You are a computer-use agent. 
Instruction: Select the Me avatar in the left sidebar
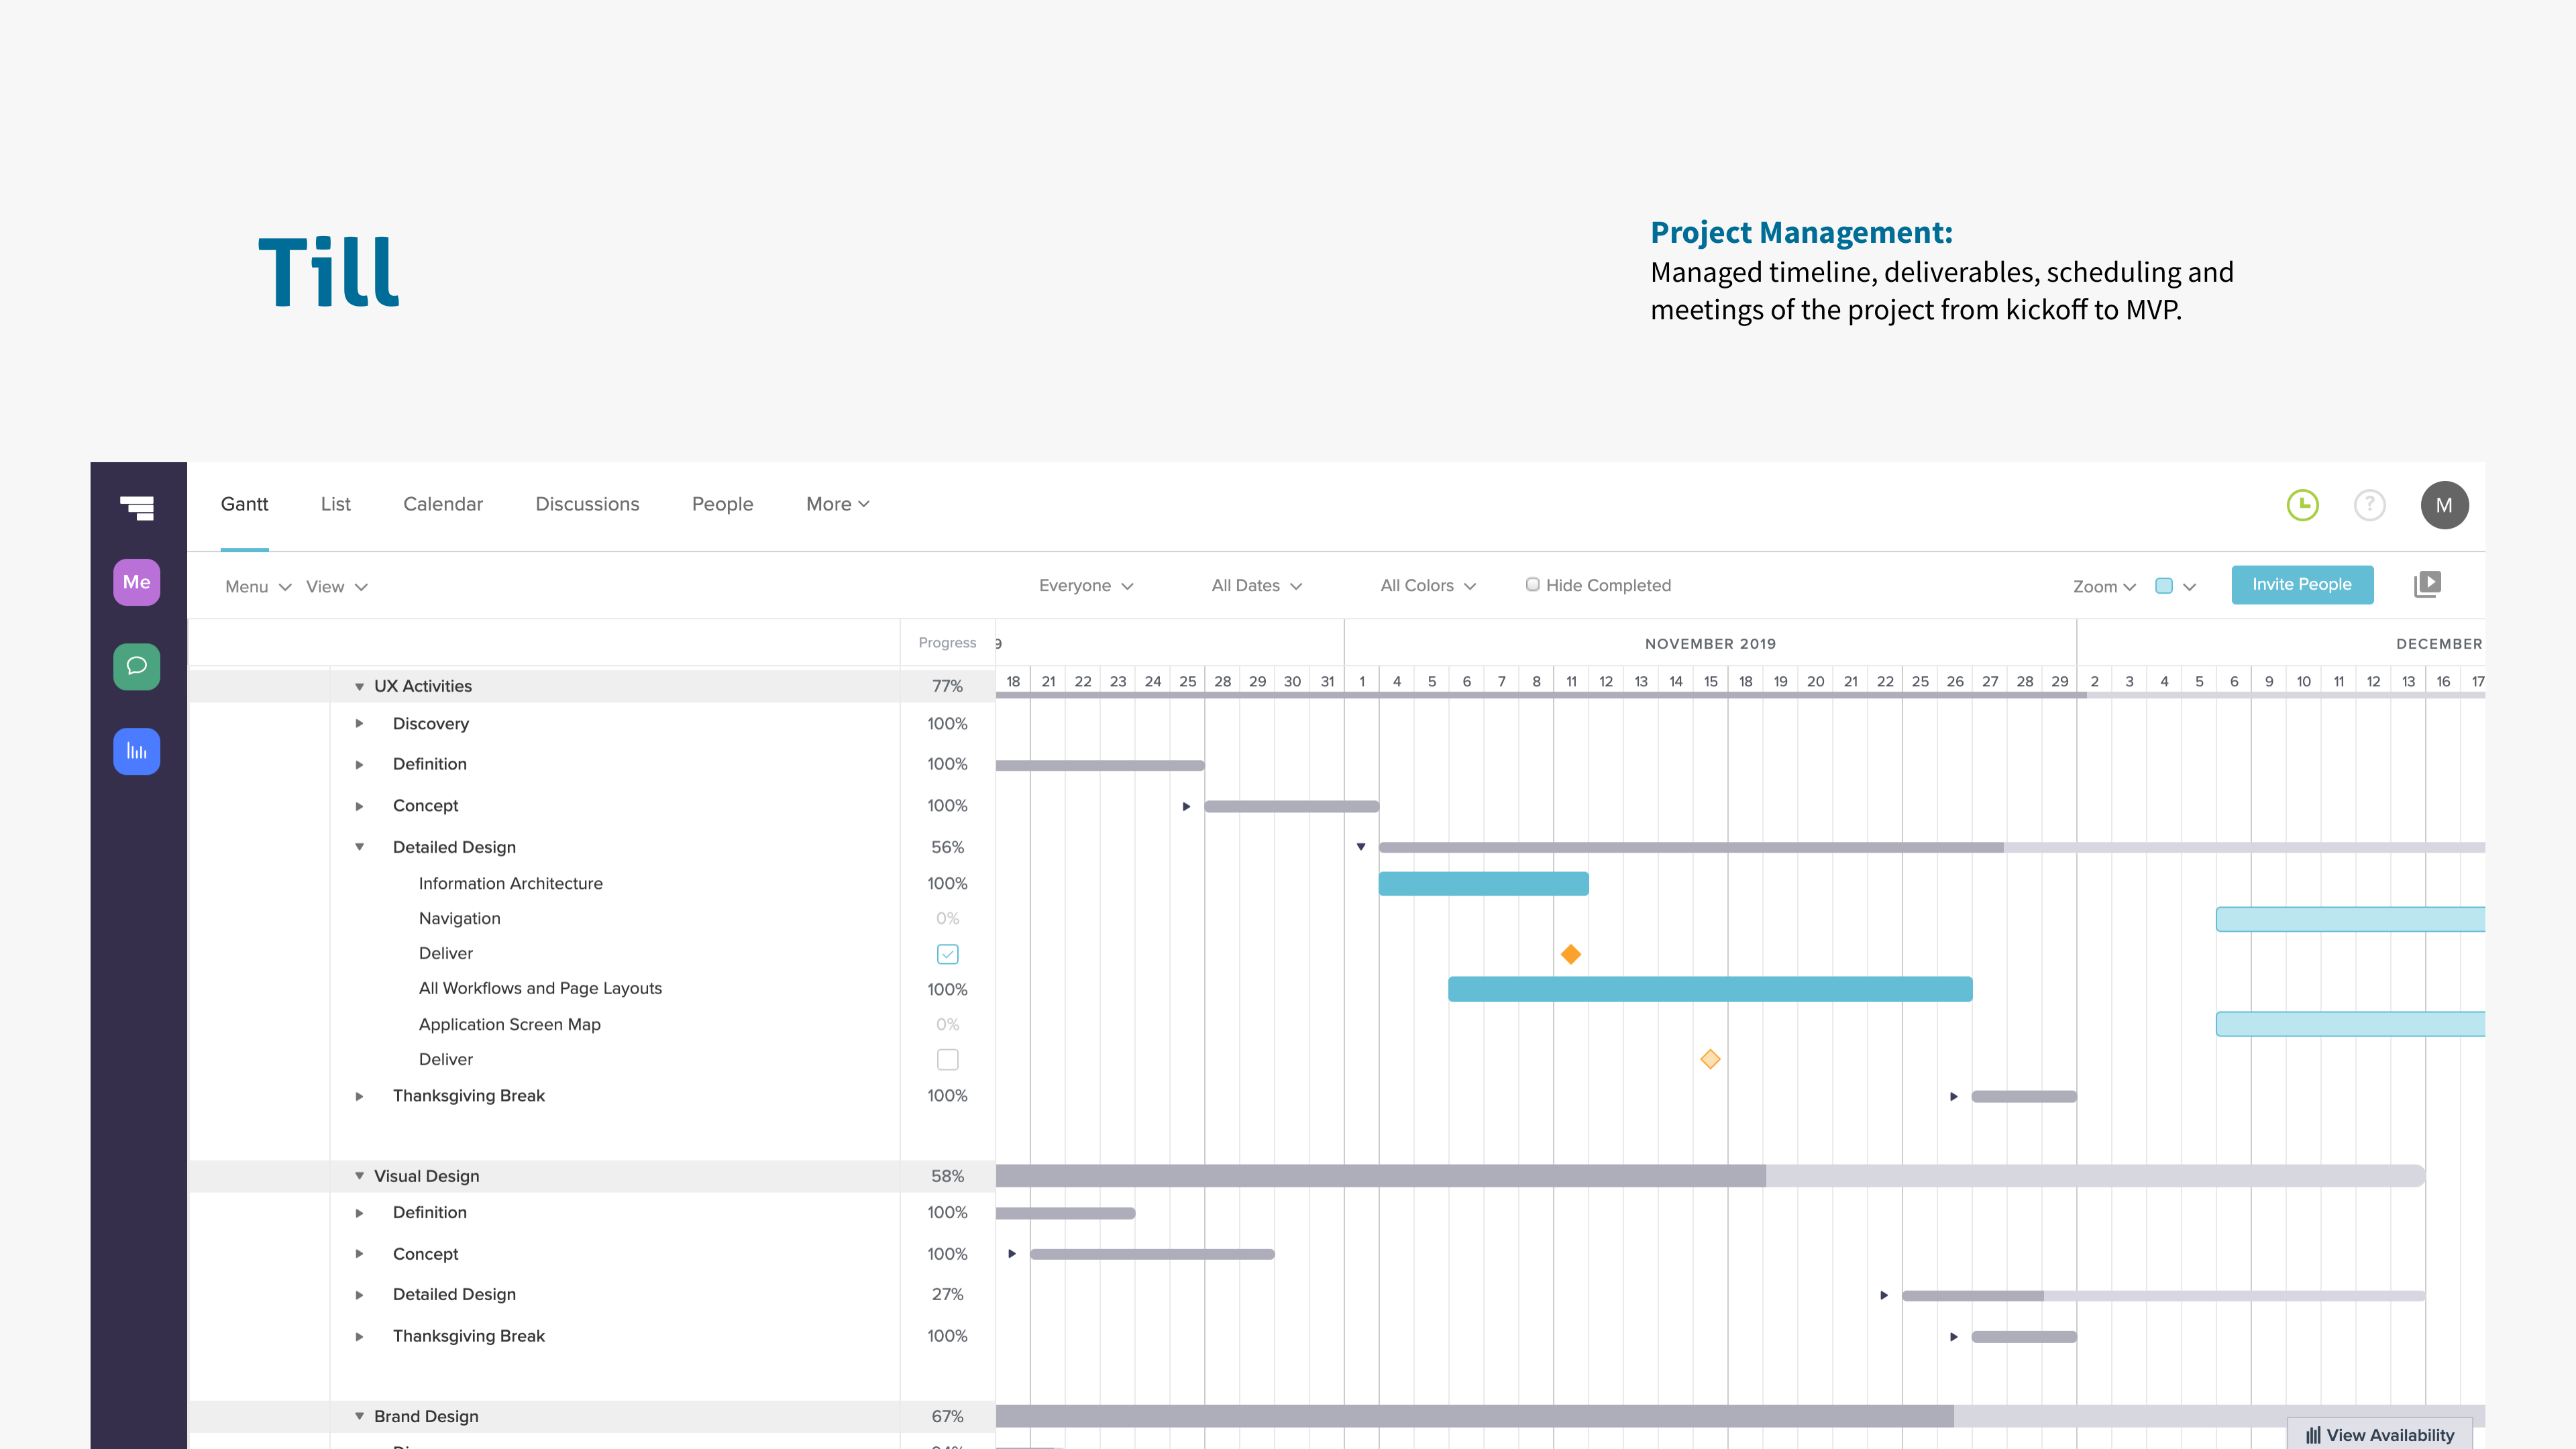136,582
